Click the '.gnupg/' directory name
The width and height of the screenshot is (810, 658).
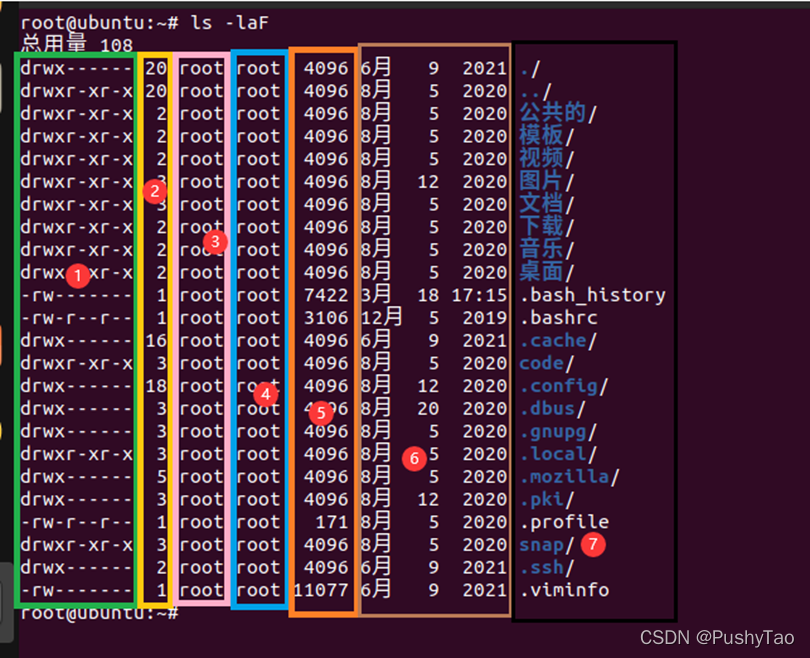[558, 432]
